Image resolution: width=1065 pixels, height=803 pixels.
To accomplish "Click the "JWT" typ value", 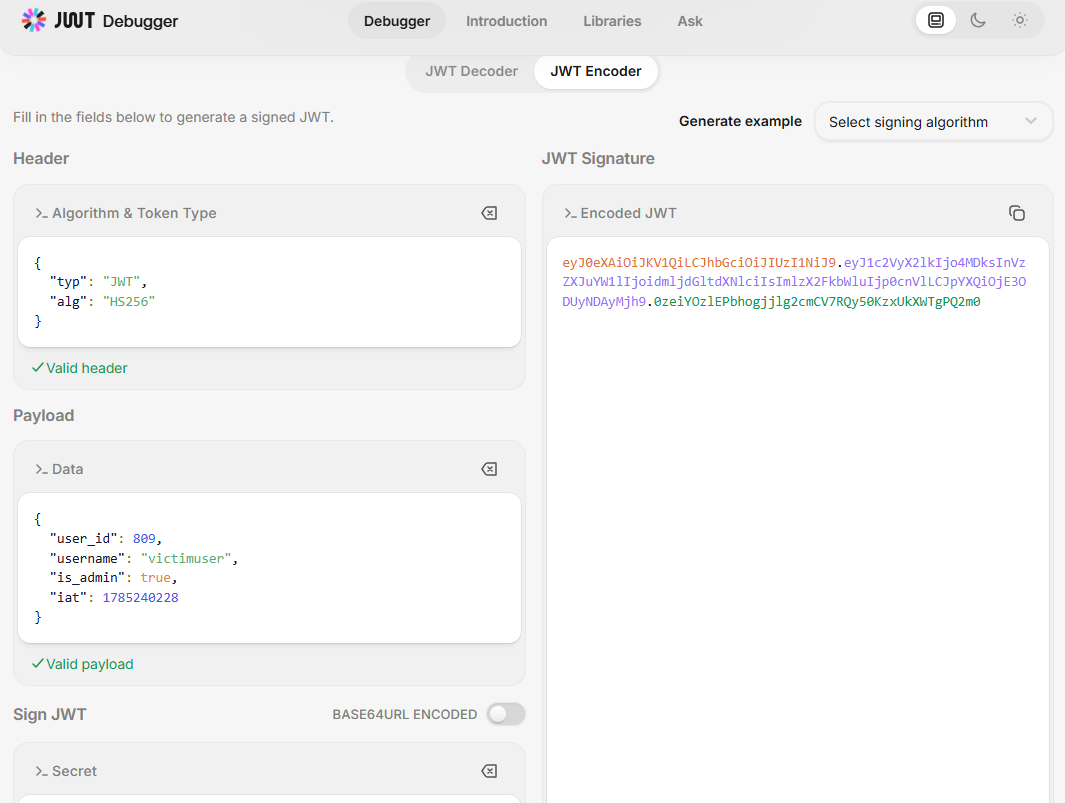I will click(122, 282).
